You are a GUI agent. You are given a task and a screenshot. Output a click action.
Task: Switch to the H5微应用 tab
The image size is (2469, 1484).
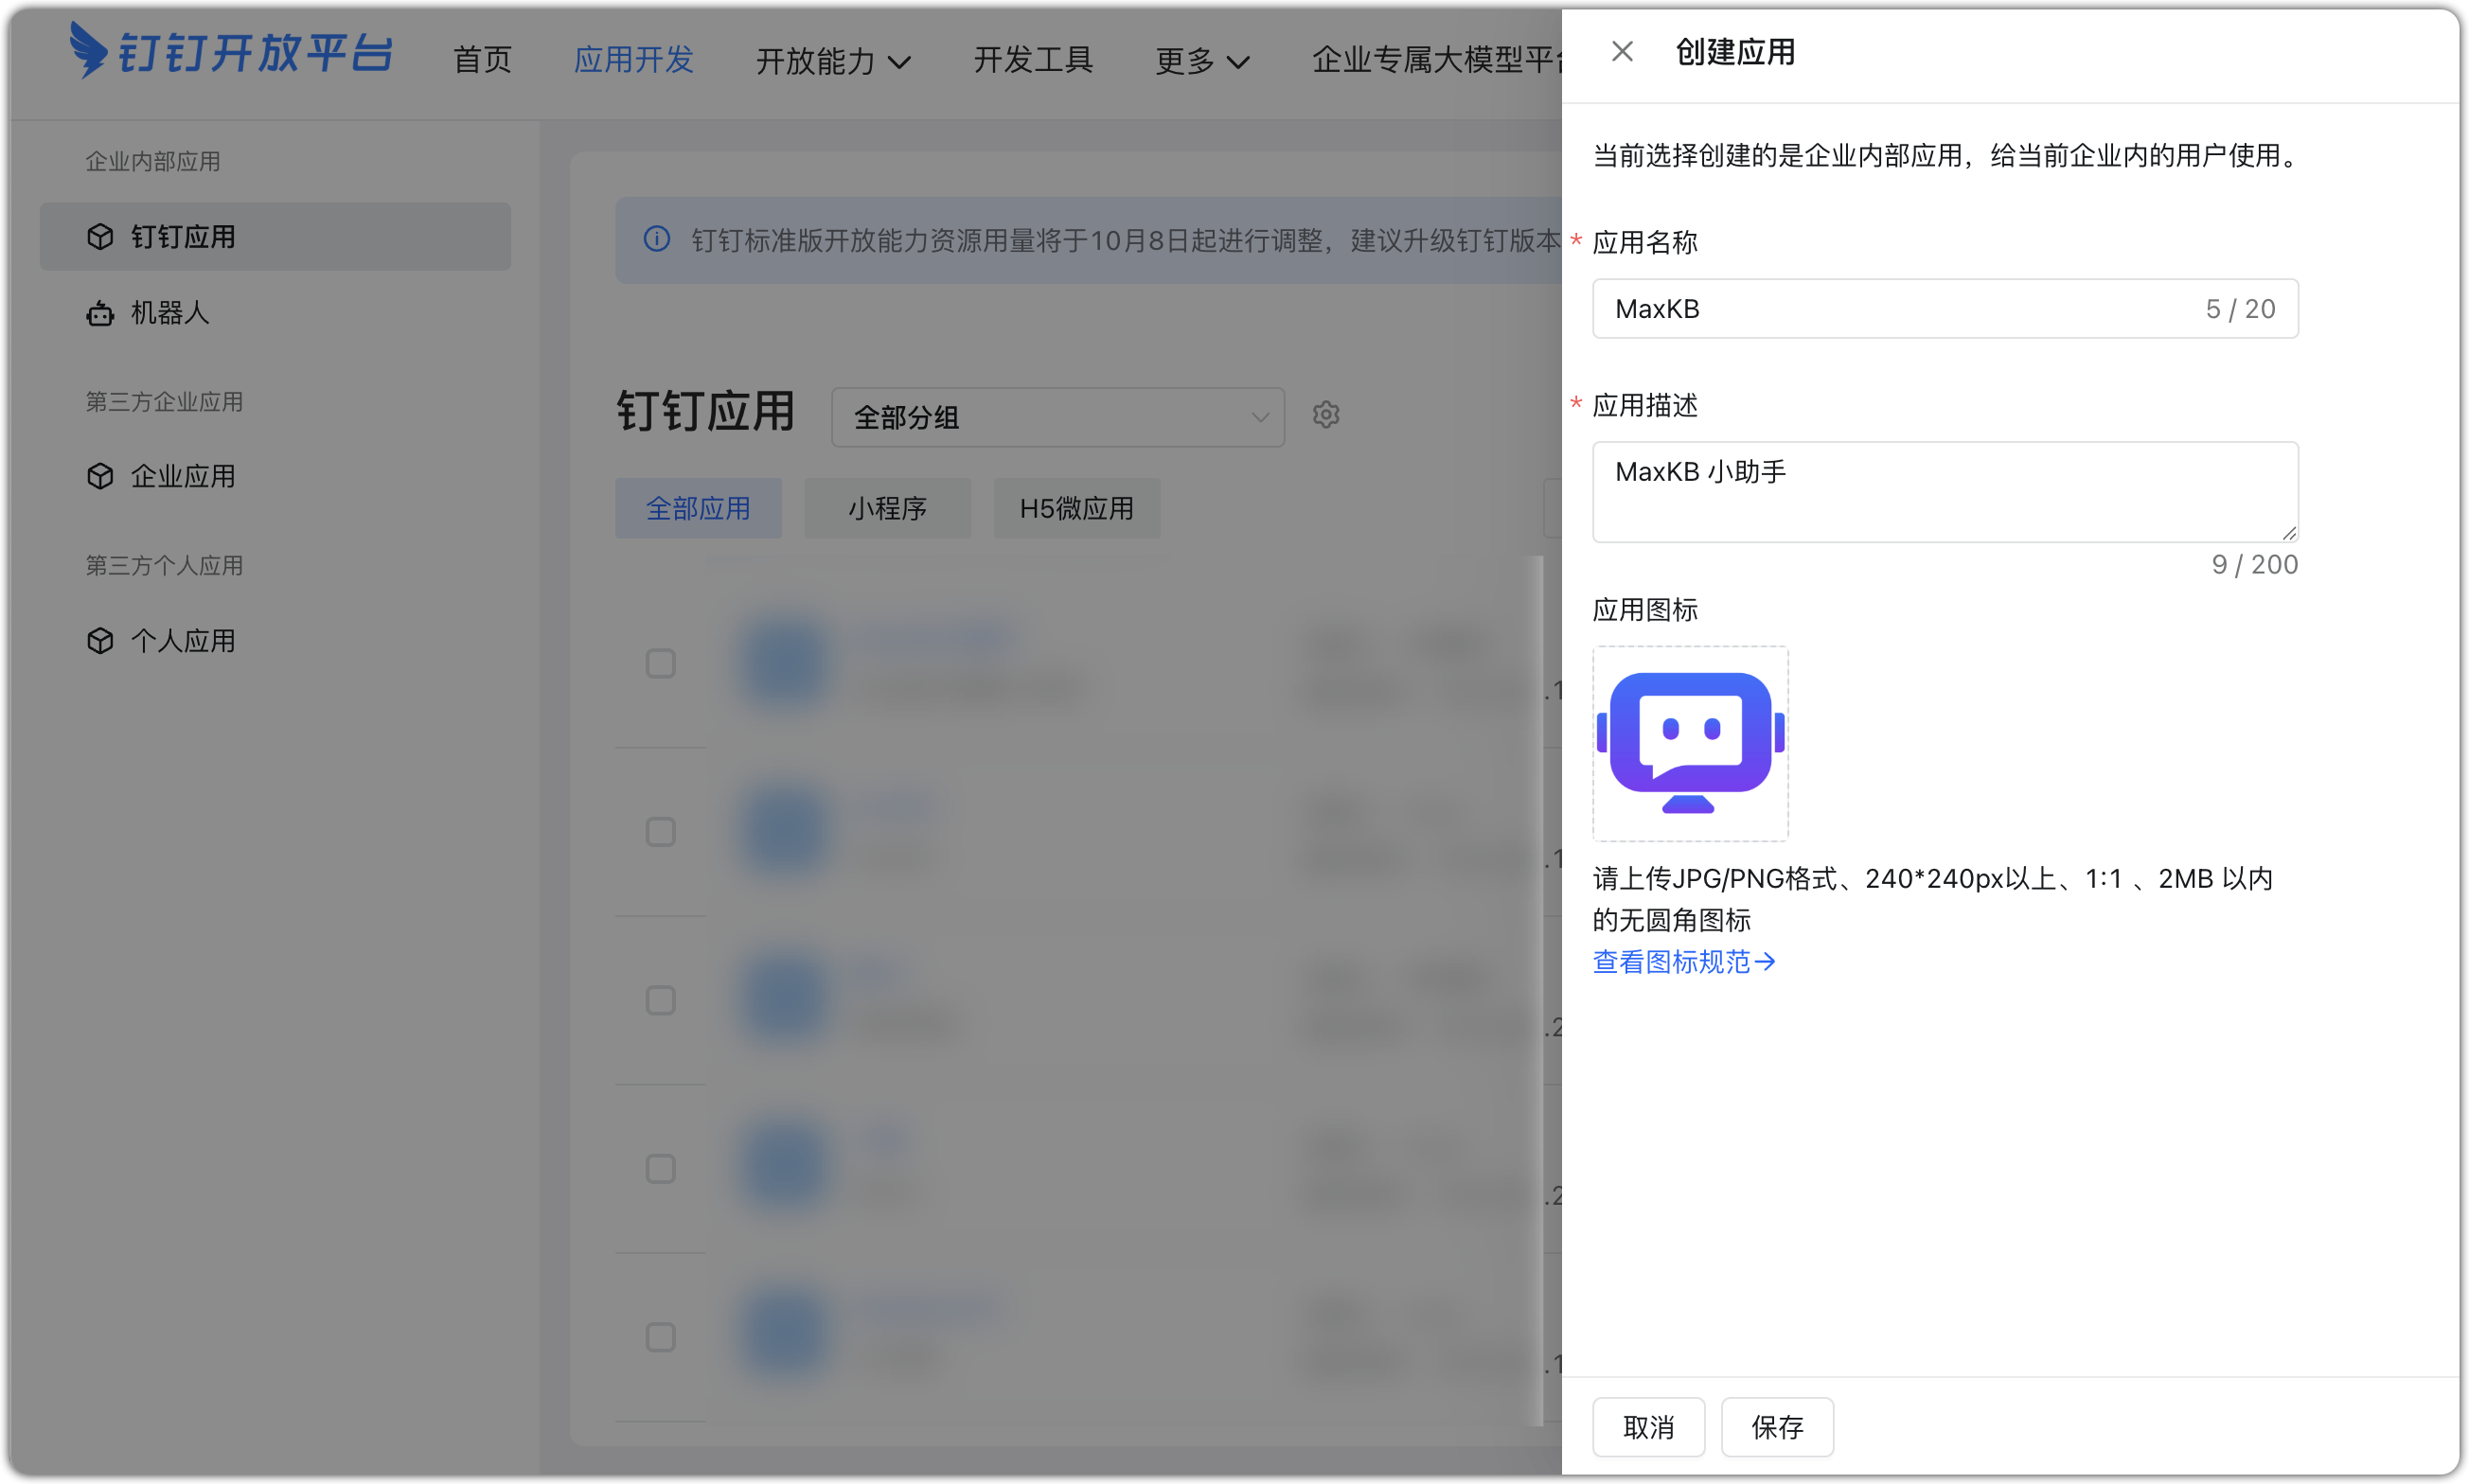coord(1076,509)
